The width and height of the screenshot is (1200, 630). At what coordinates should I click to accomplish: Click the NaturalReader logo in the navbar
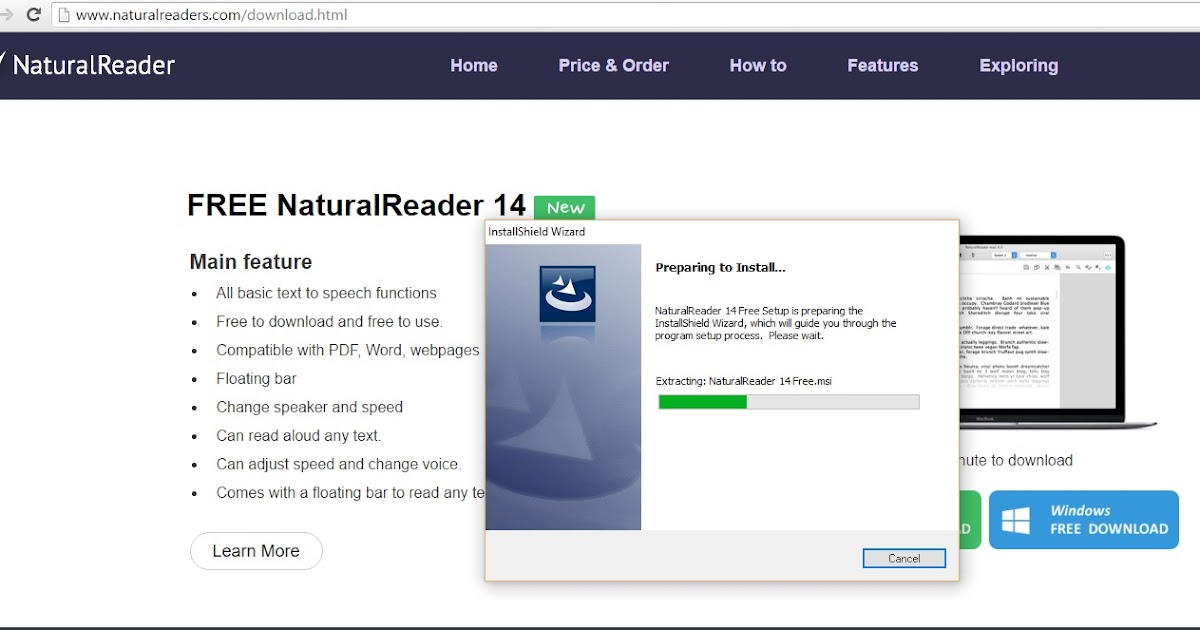pyautogui.click(x=90, y=65)
